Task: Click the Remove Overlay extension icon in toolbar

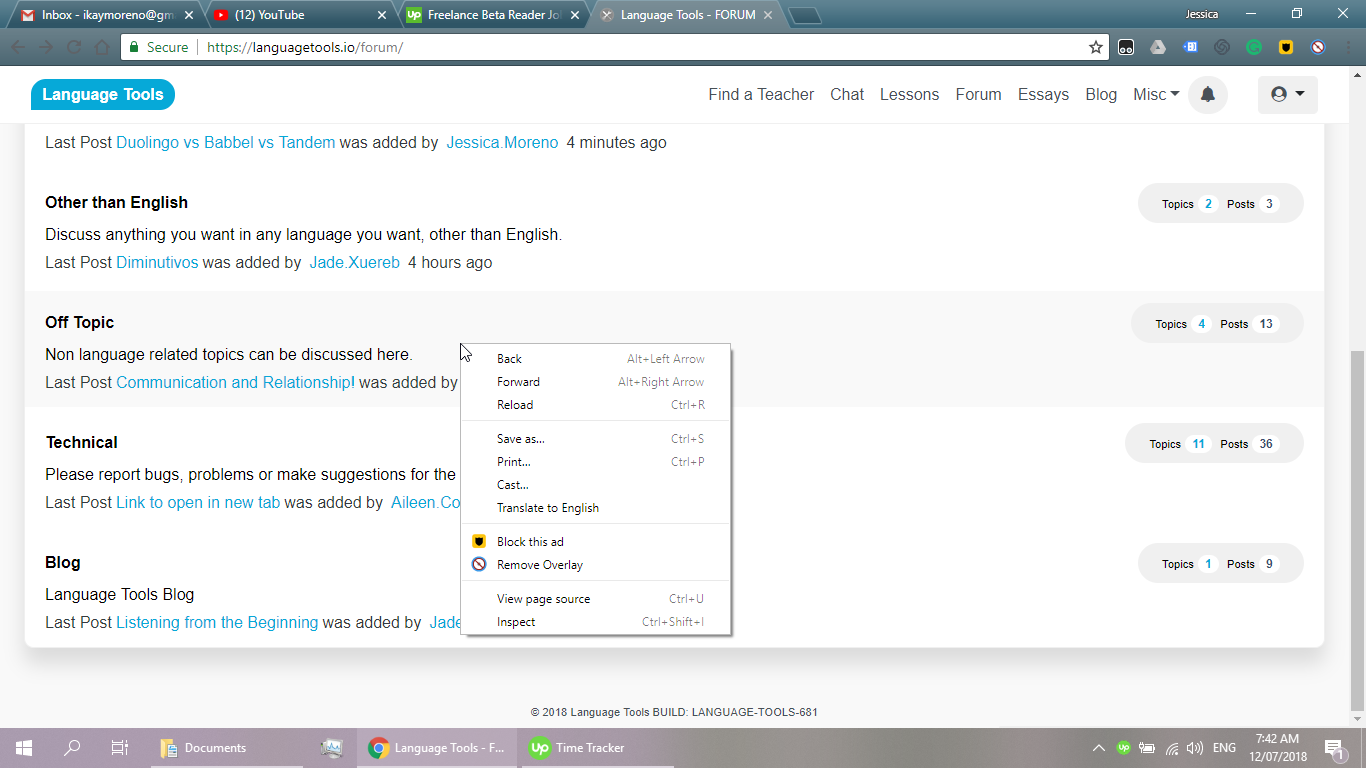Action: point(1318,47)
